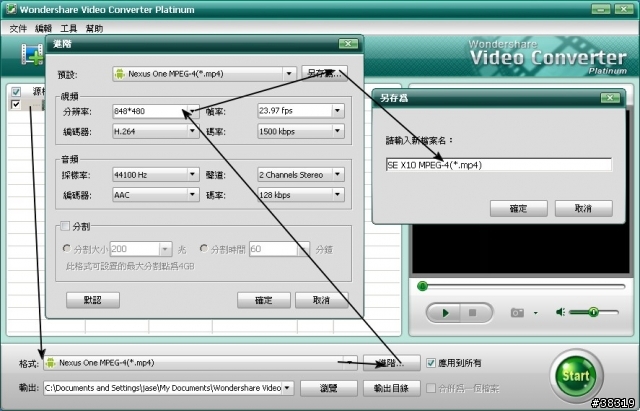Close the Video Converter main window
The image size is (640, 411).
pos(624,9)
